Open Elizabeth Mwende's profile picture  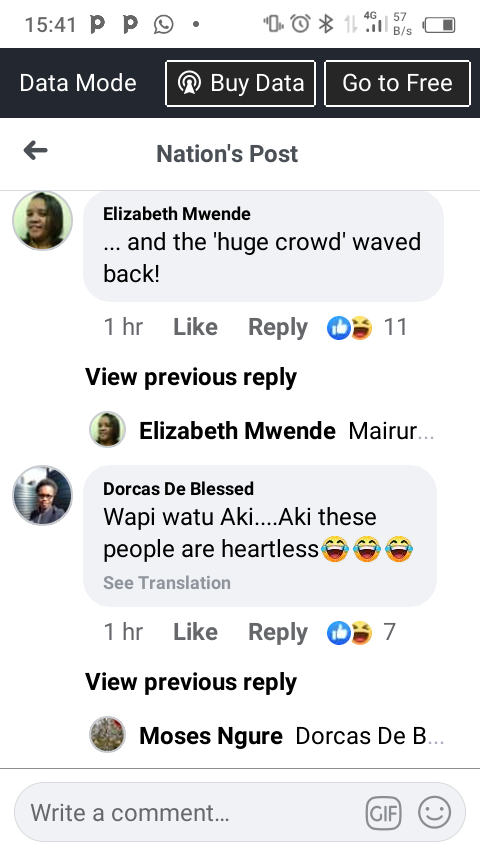click(42, 221)
